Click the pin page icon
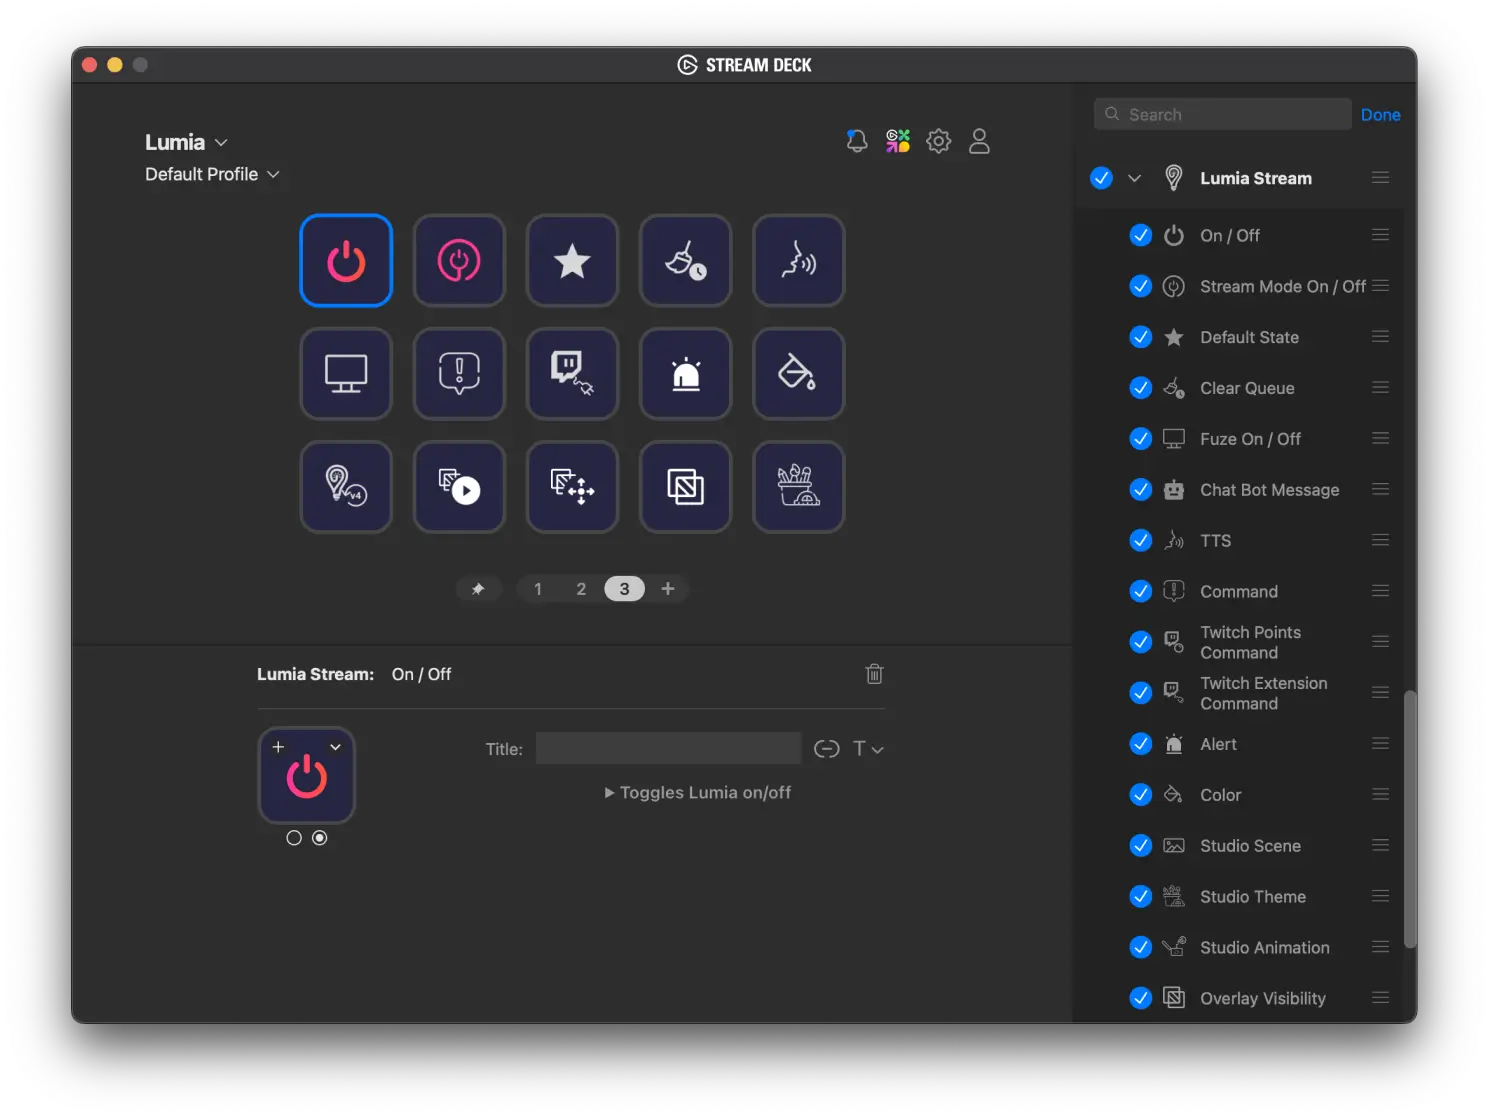Viewport: 1489px width, 1116px height. [x=478, y=589]
